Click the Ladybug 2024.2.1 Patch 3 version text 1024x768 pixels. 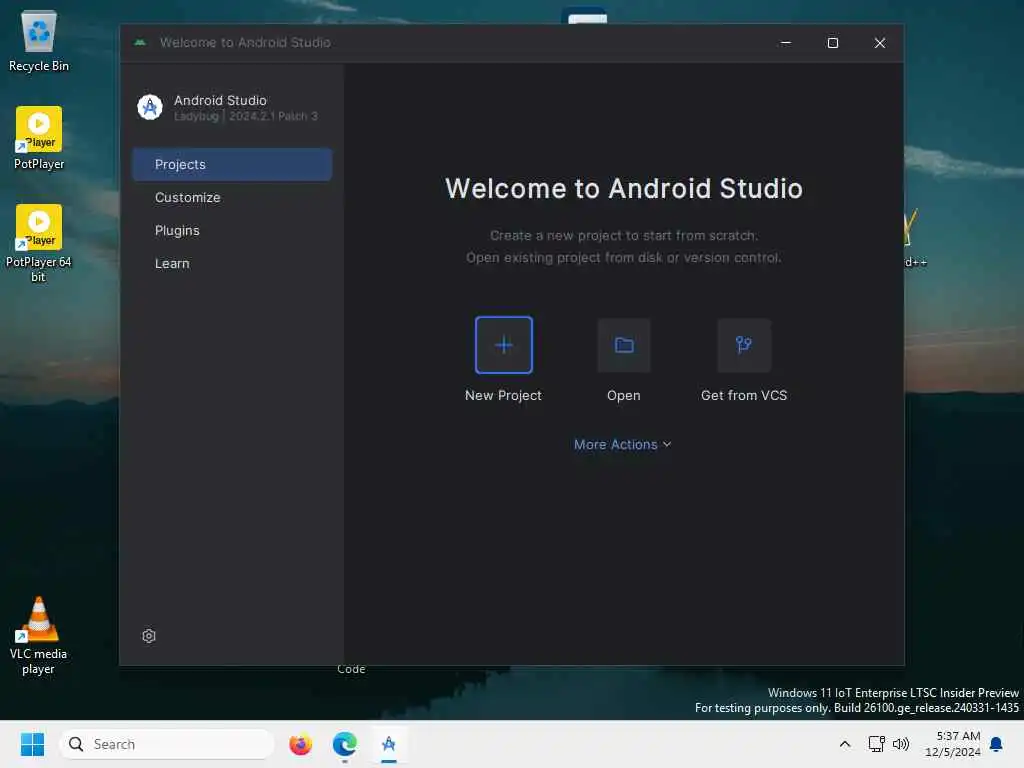point(246,116)
